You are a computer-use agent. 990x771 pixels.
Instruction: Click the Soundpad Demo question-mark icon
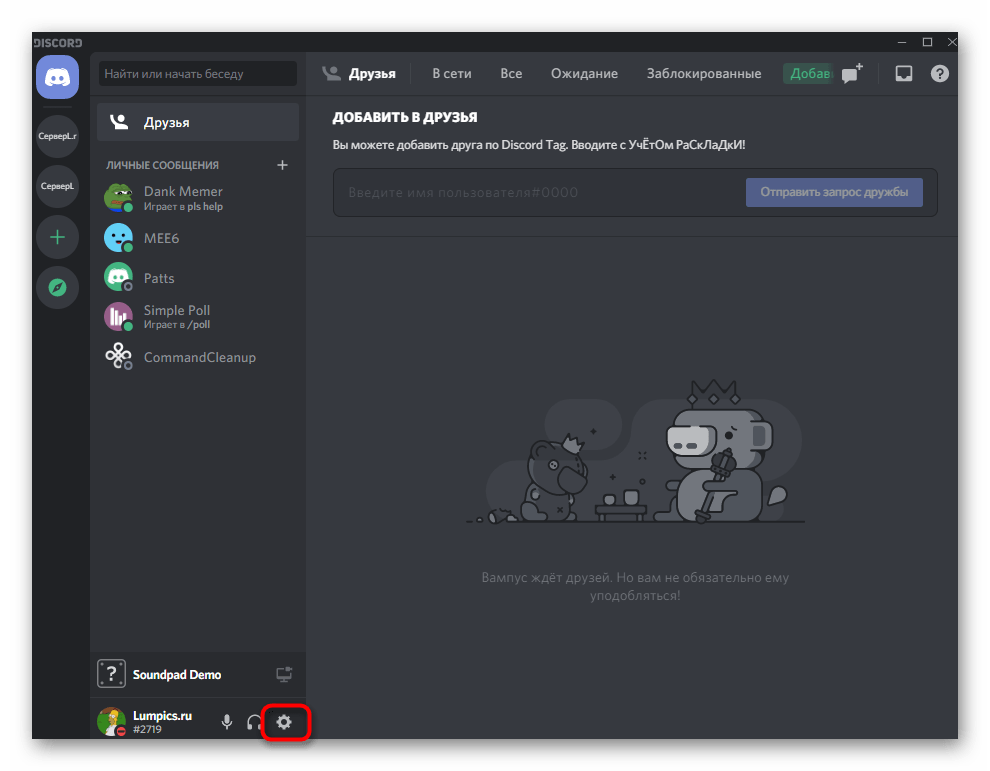pyautogui.click(x=111, y=674)
